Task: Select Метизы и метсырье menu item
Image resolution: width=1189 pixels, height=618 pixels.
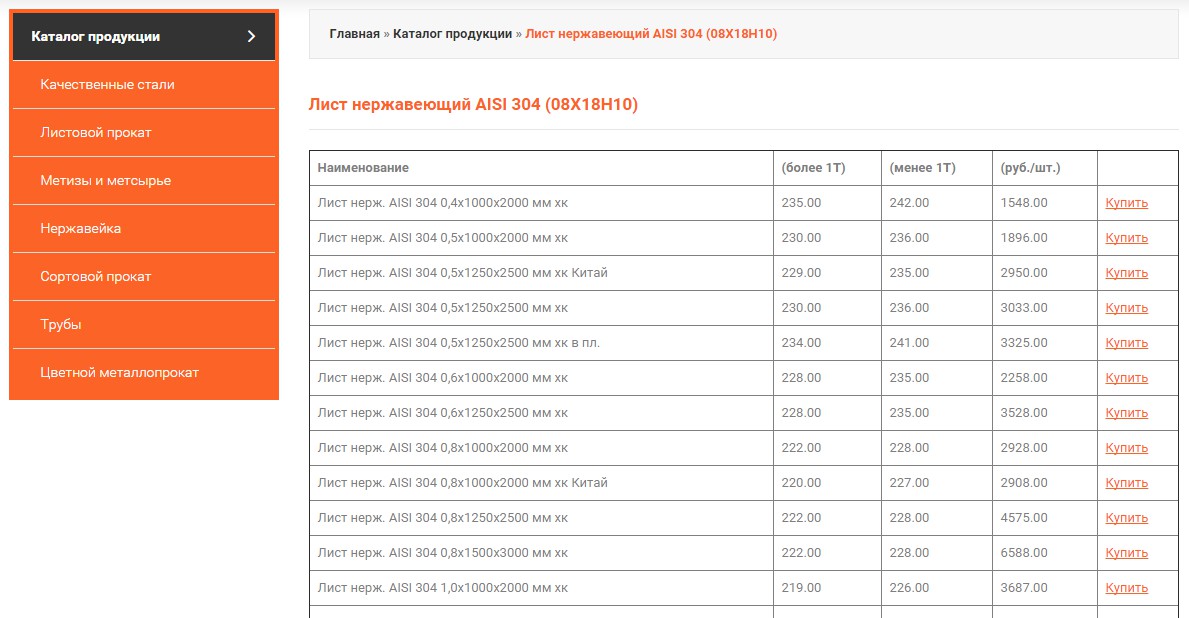Action: 106,181
